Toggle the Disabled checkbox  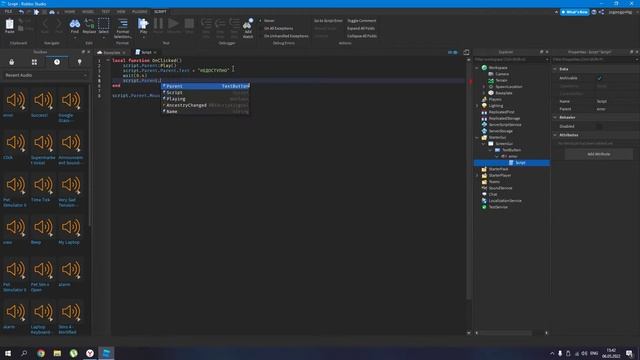click(600, 126)
